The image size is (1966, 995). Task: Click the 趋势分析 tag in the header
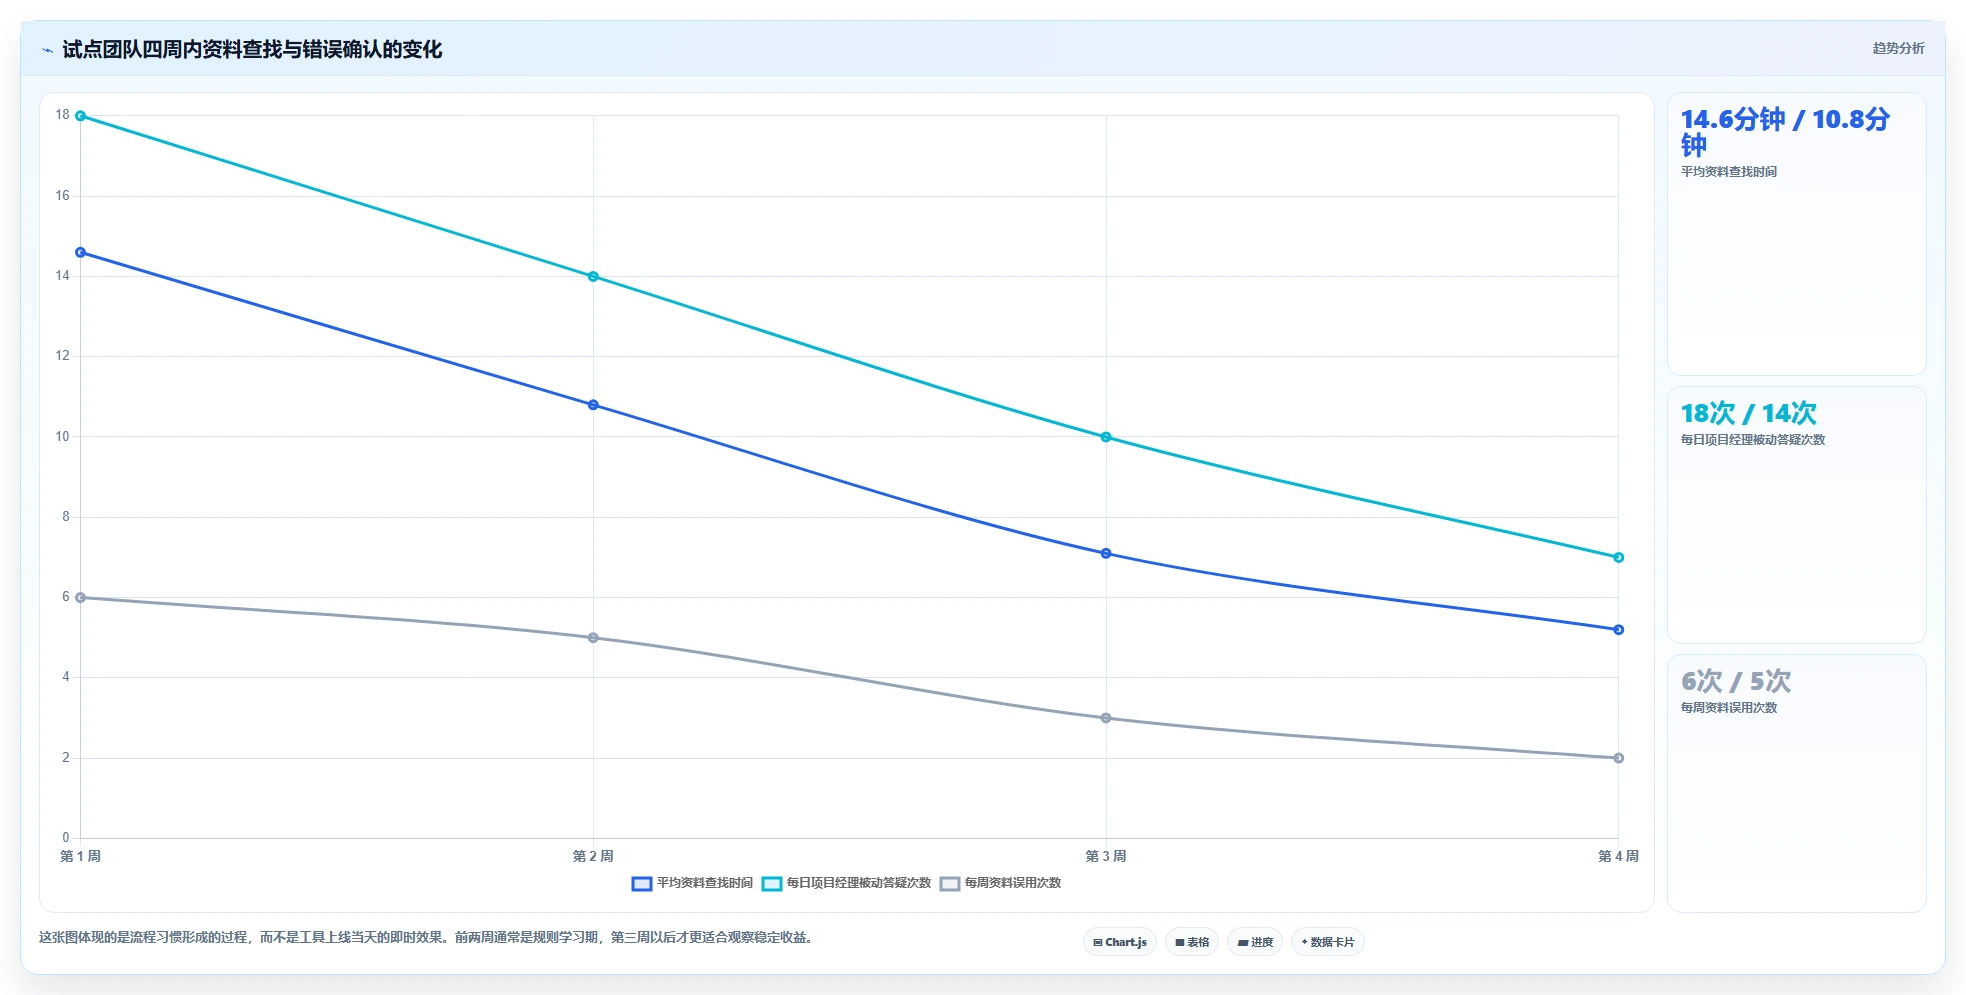pos(1898,48)
